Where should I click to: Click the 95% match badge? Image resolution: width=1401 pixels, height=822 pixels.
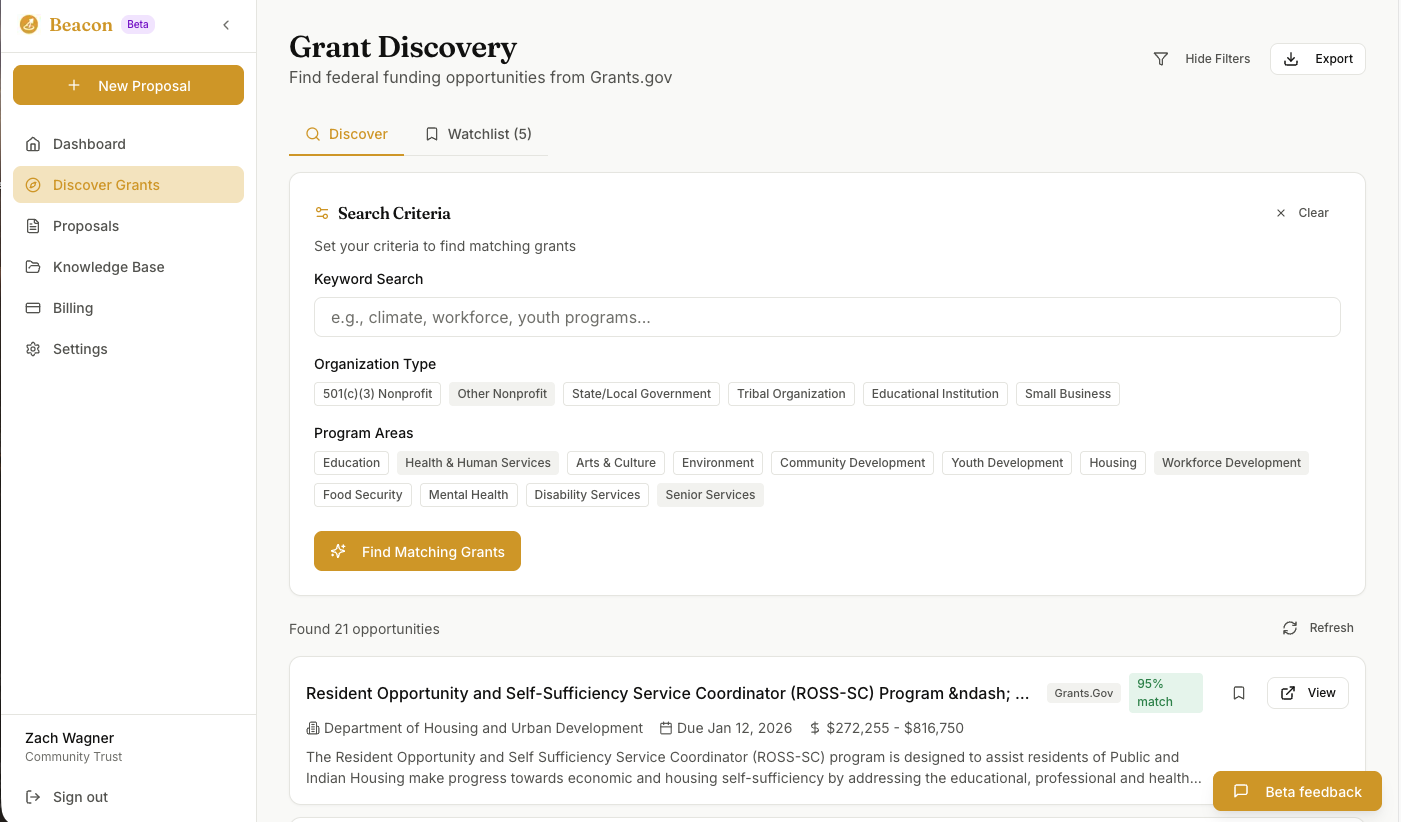click(1165, 693)
